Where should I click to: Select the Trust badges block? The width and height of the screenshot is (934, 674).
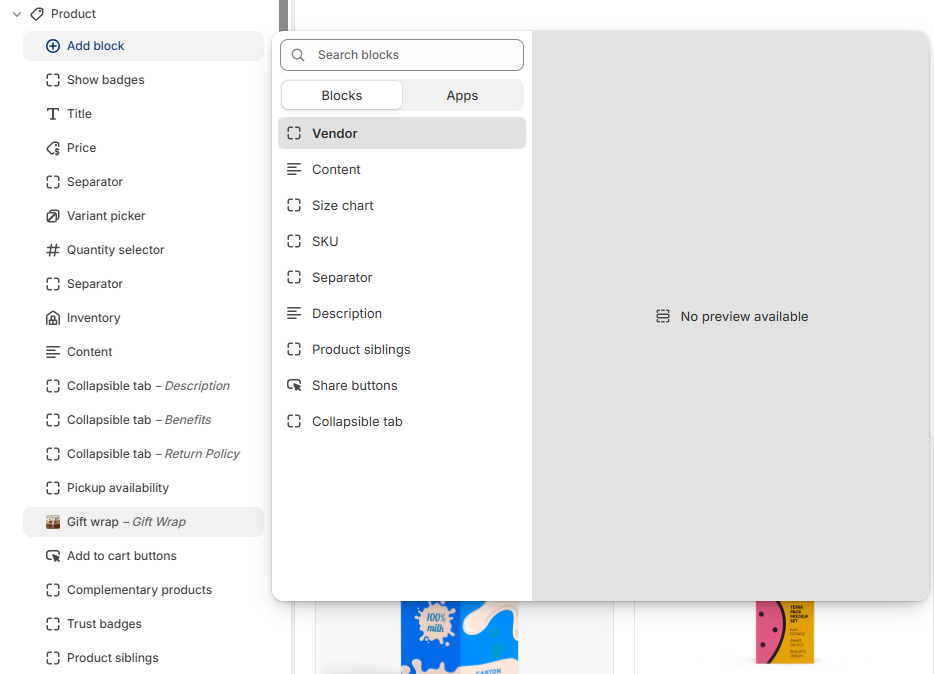click(144, 623)
